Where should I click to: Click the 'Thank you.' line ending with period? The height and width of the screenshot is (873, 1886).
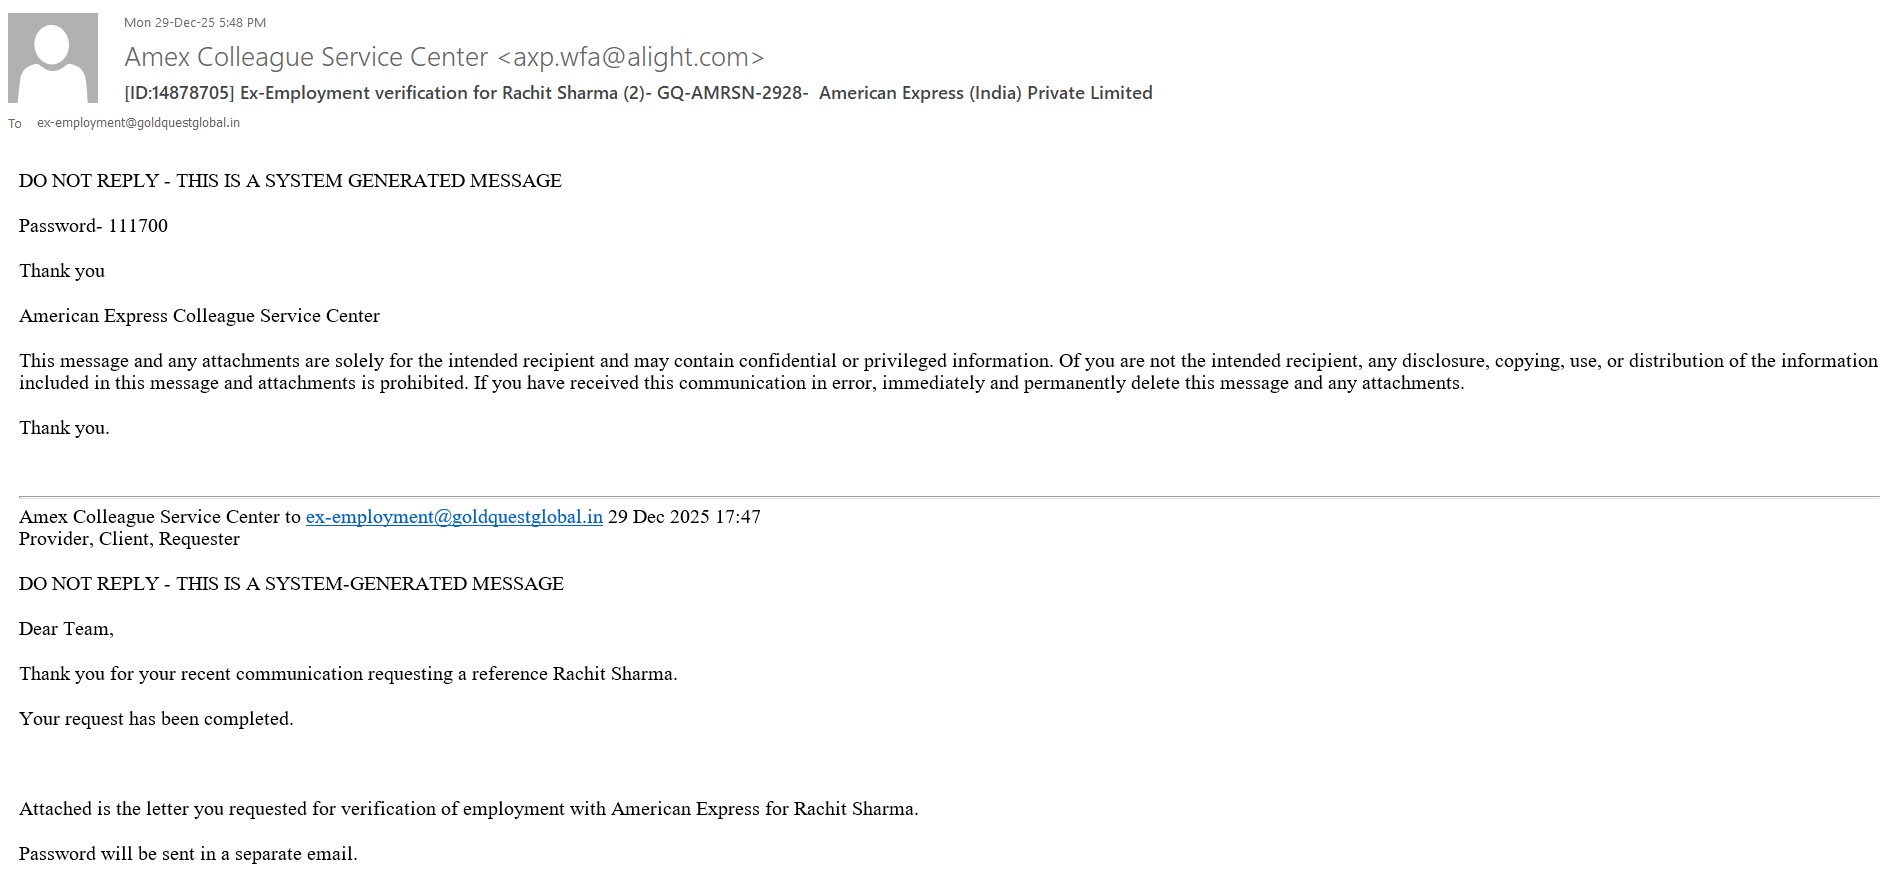(64, 428)
